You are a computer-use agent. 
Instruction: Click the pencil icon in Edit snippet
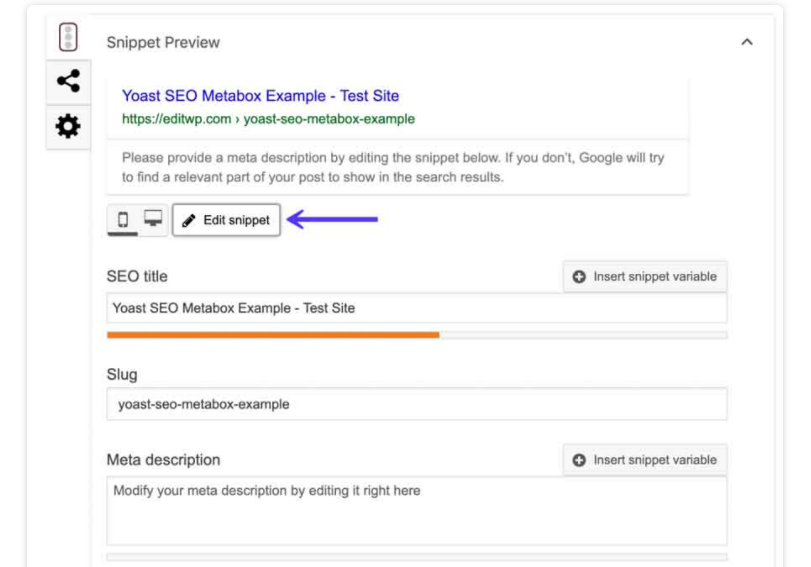pyautogui.click(x=190, y=221)
